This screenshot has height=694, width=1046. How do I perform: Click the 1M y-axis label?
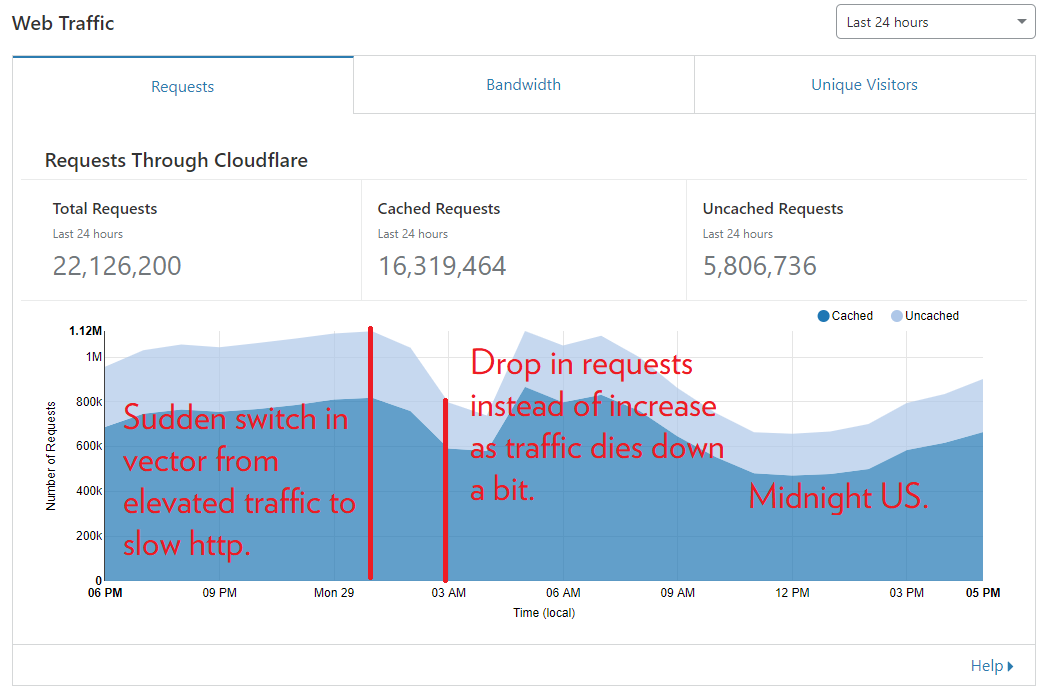point(94,357)
